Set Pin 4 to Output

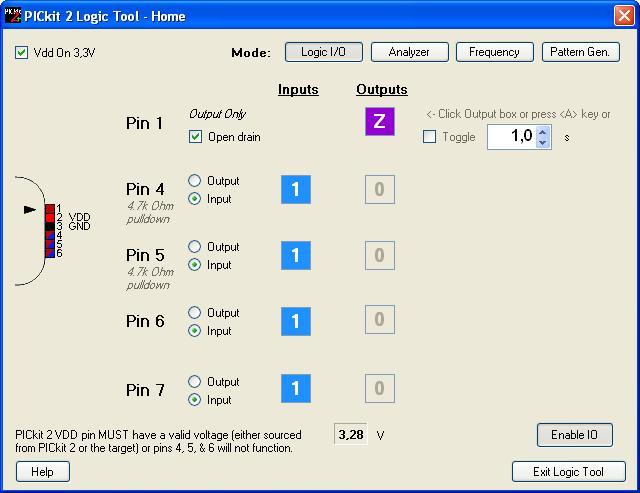[195, 180]
